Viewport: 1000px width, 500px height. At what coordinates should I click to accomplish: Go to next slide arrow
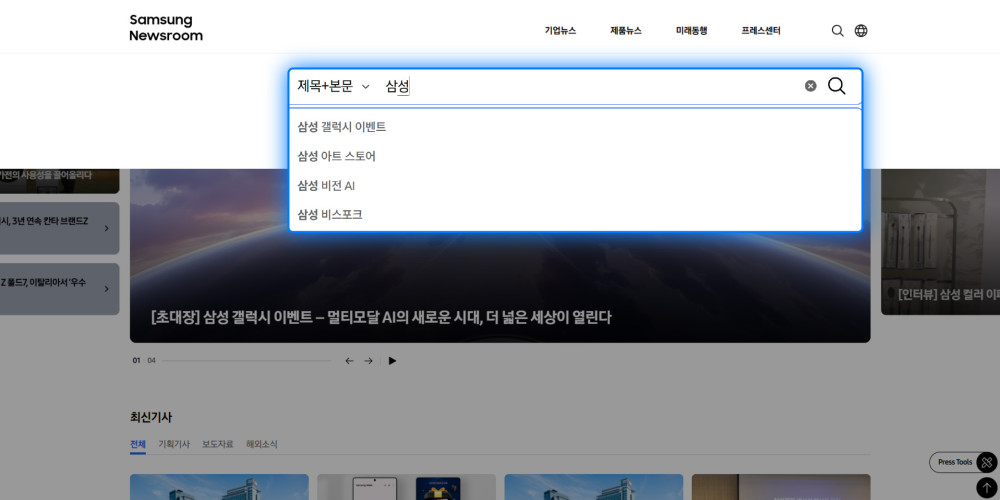point(368,361)
